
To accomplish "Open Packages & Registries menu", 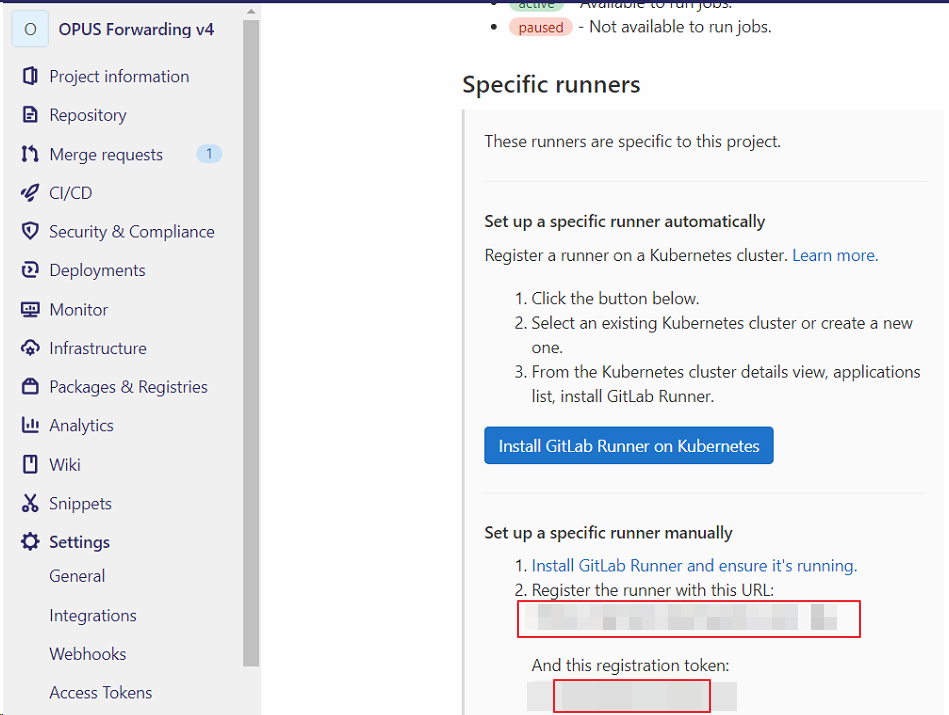I will coord(128,387).
